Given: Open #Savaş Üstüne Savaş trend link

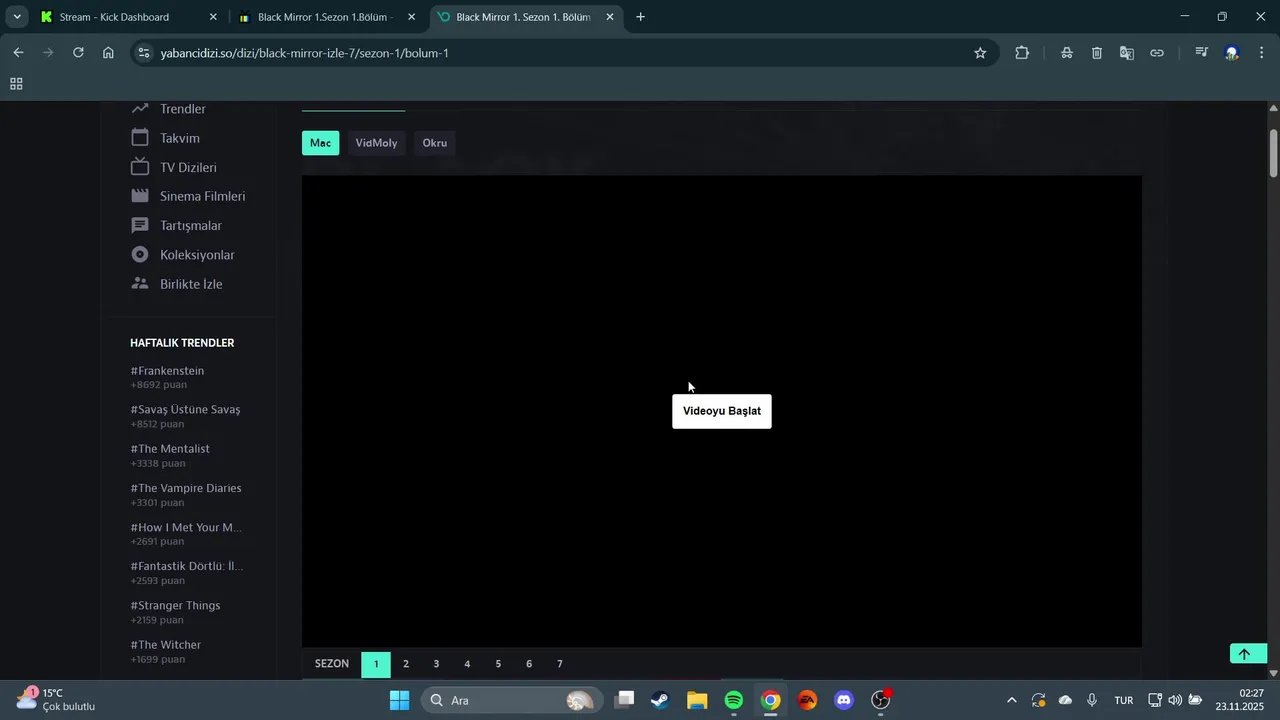Looking at the screenshot, I should coord(185,410).
